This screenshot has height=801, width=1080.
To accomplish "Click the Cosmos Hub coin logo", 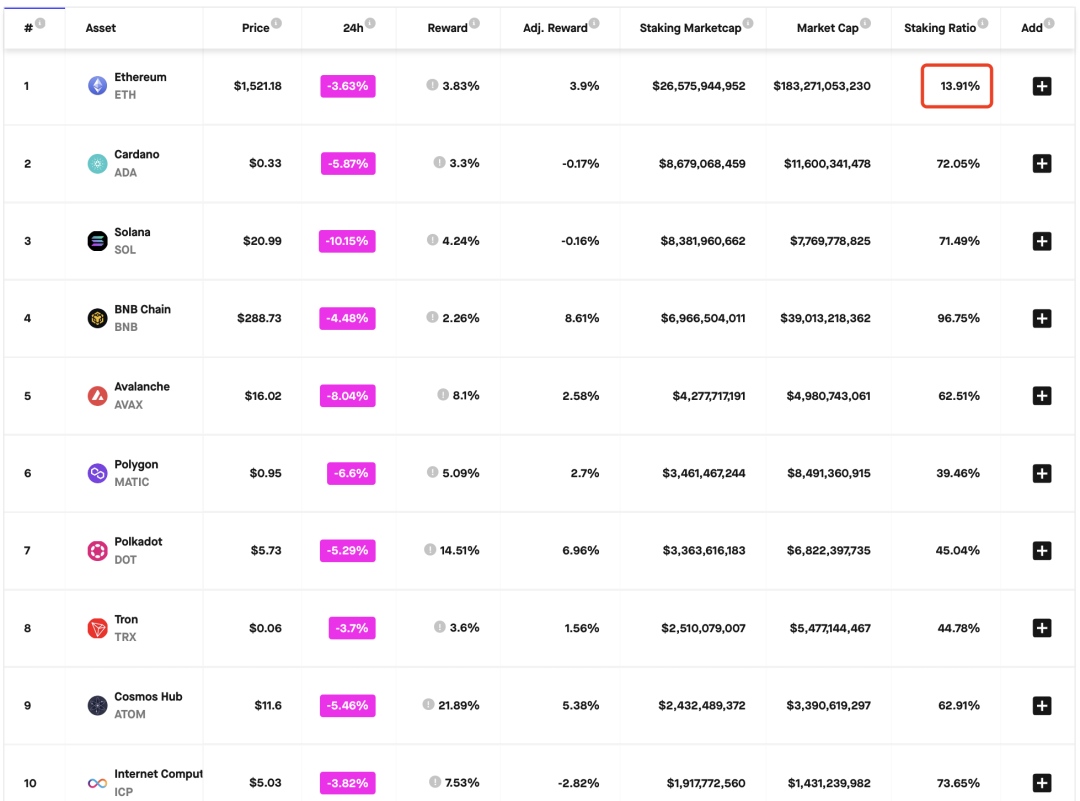I will pos(97,705).
